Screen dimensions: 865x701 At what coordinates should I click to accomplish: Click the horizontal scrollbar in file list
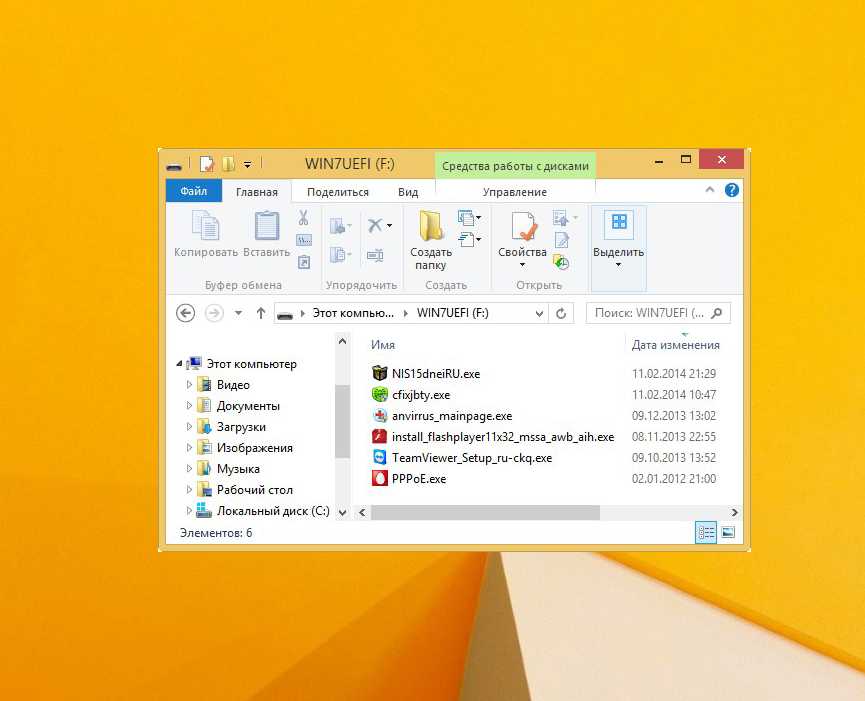485,512
